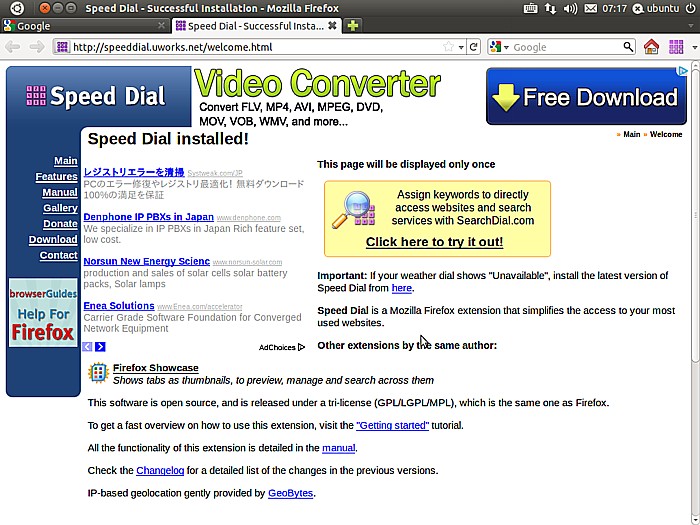Open the manual link in the paragraph

pos(338,448)
